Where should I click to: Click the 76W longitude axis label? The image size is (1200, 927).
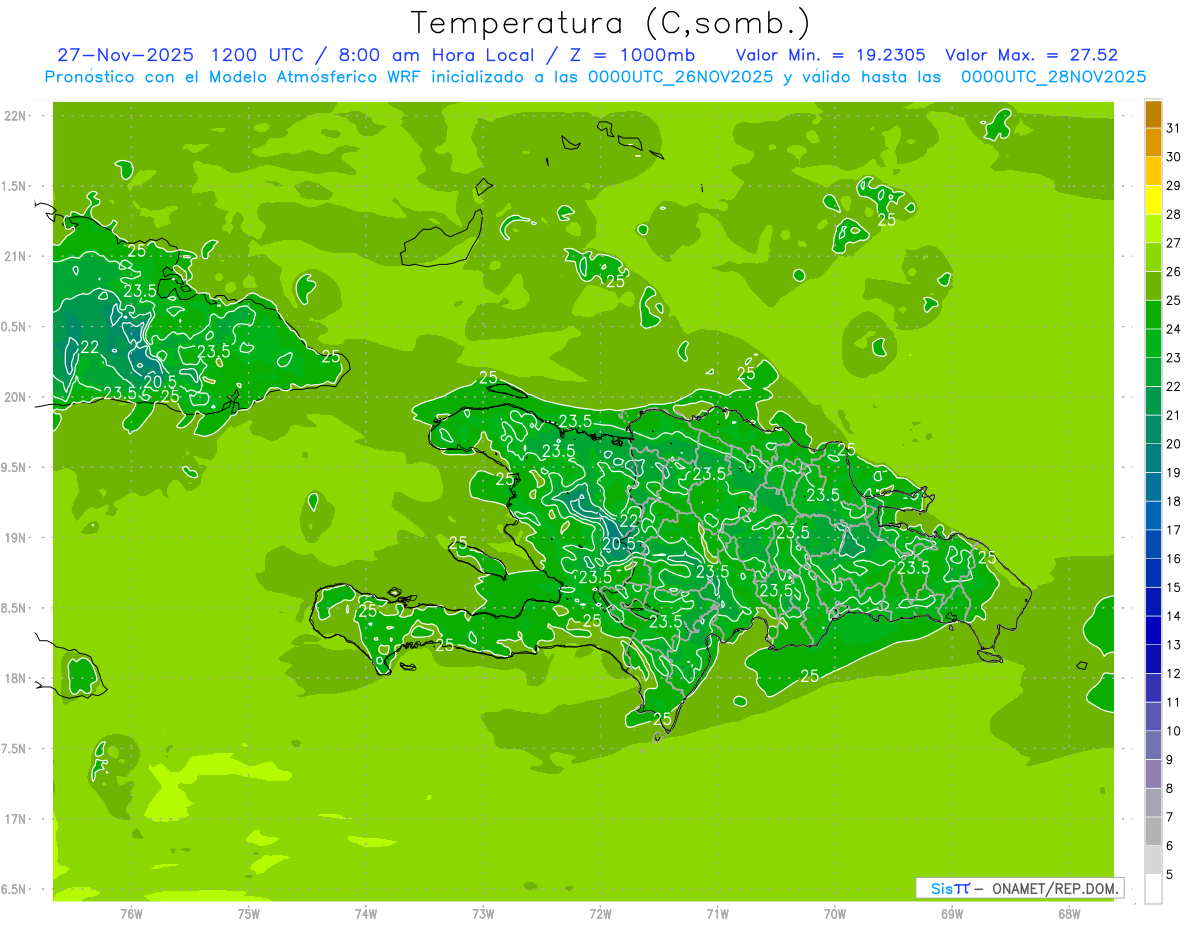[x=131, y=914]
